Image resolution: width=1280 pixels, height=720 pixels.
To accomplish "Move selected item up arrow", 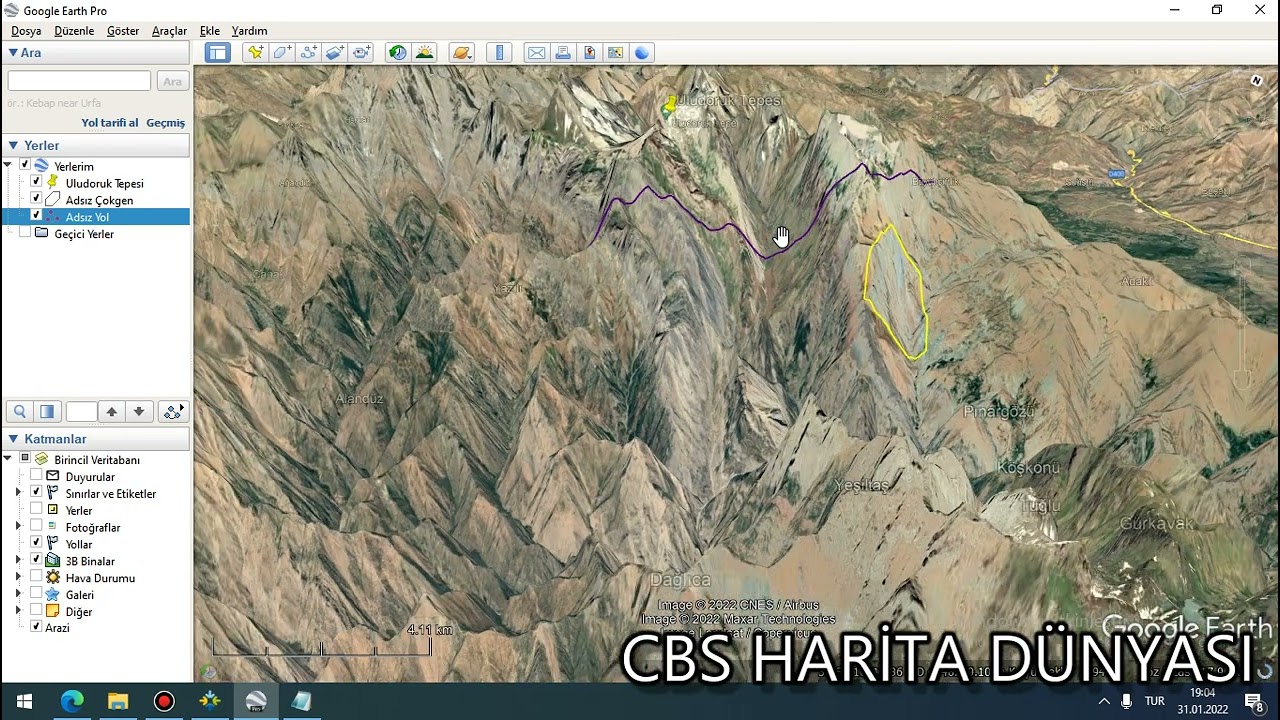I will (x=112, y=411).
